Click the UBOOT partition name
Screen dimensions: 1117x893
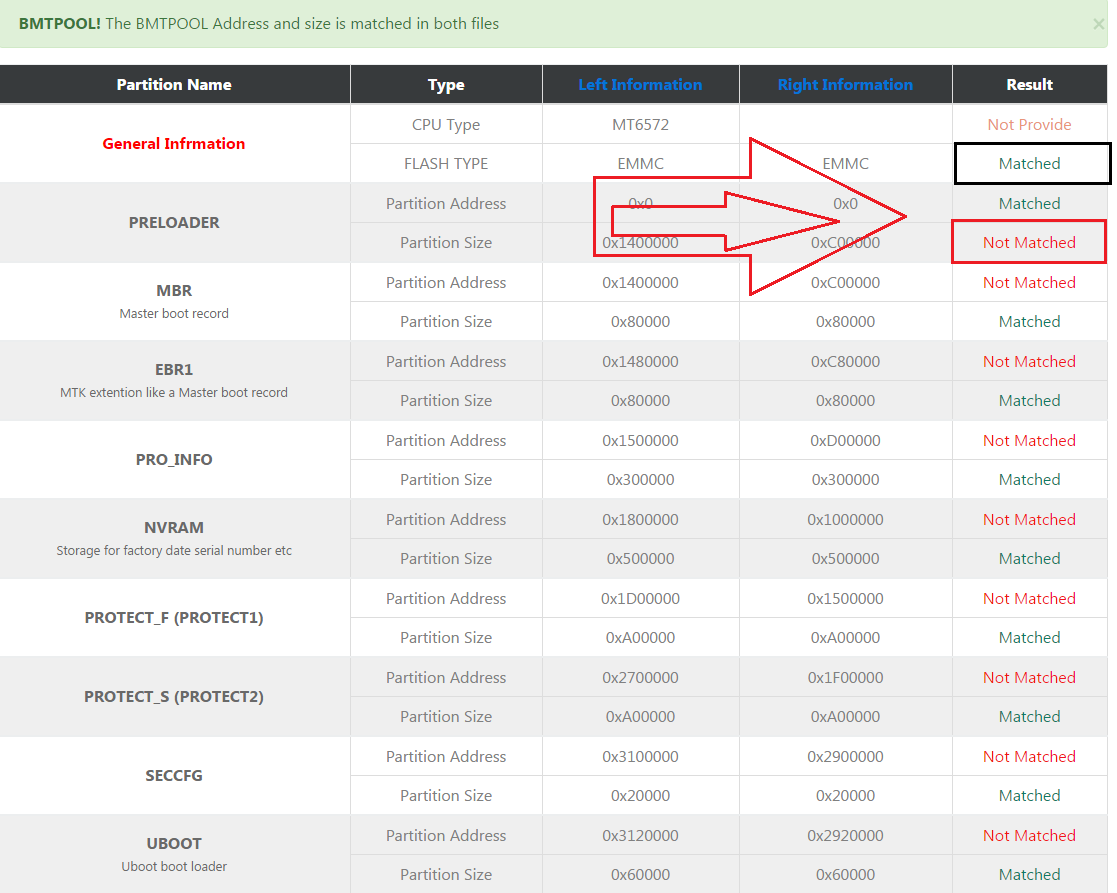point(174,844)
